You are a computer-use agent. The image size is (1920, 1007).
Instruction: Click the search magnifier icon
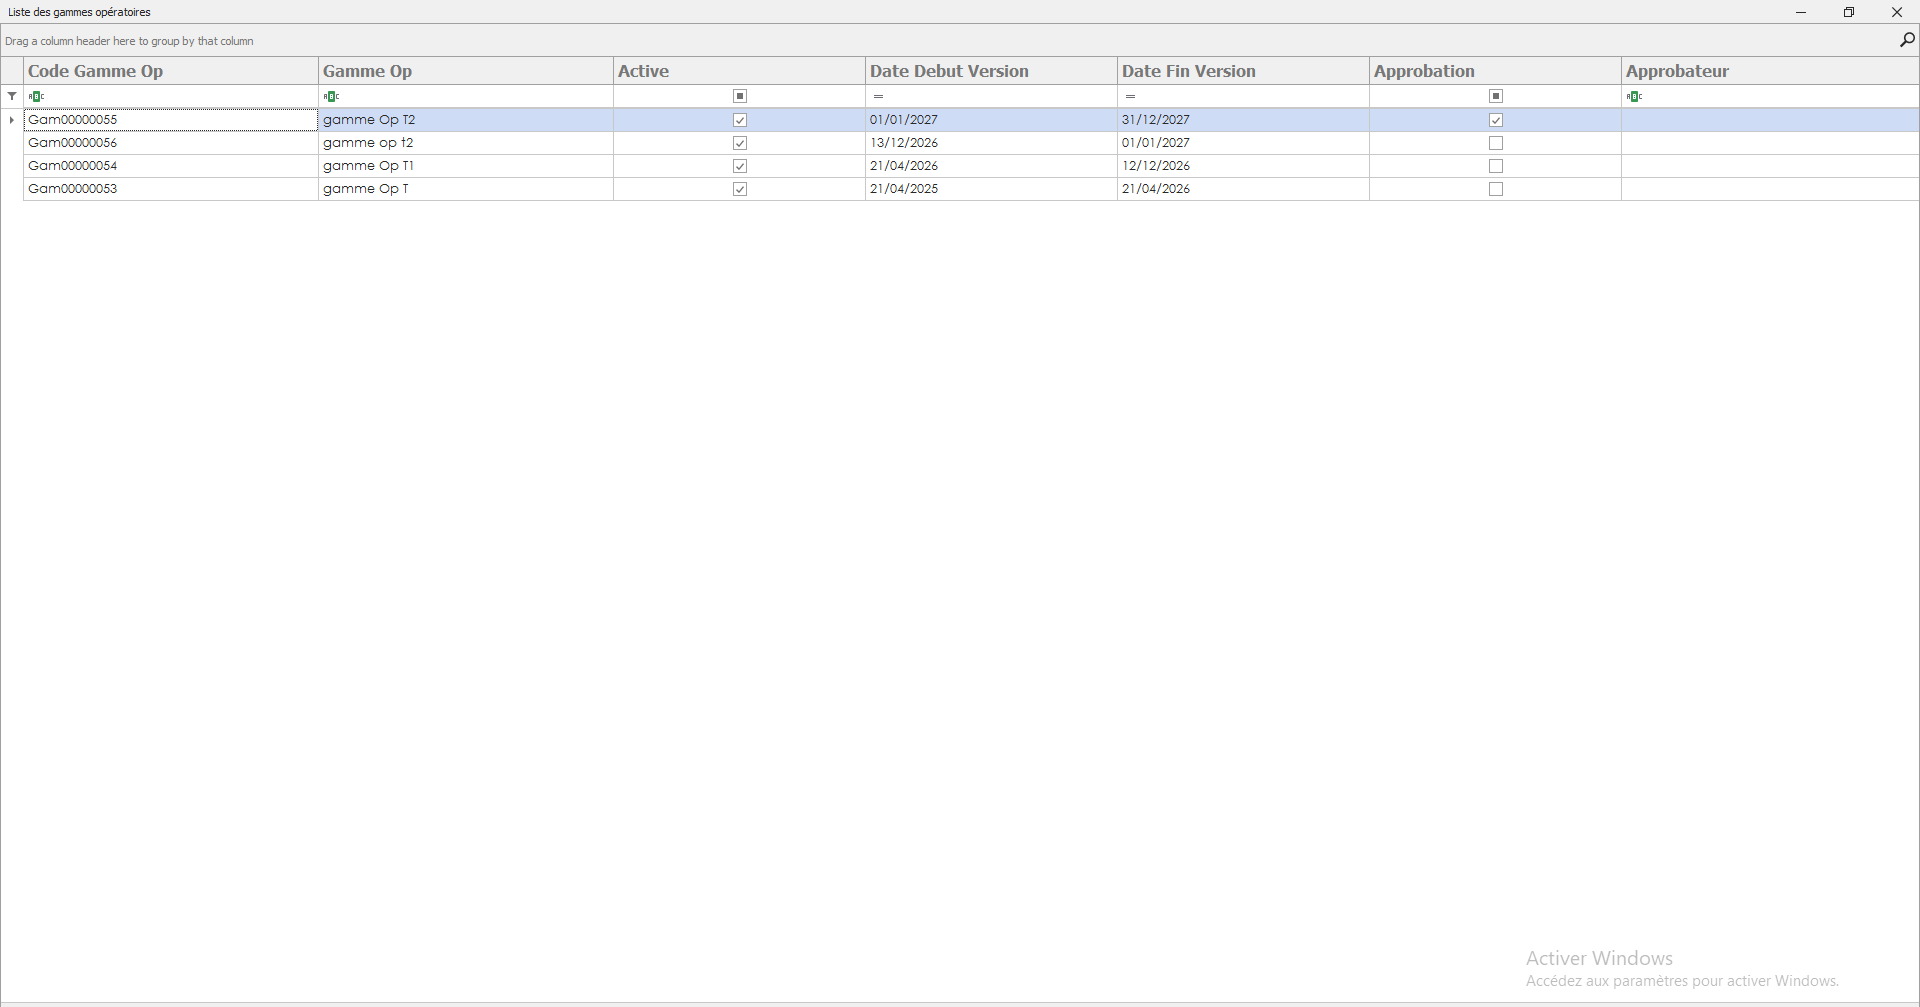(1906, 40)
